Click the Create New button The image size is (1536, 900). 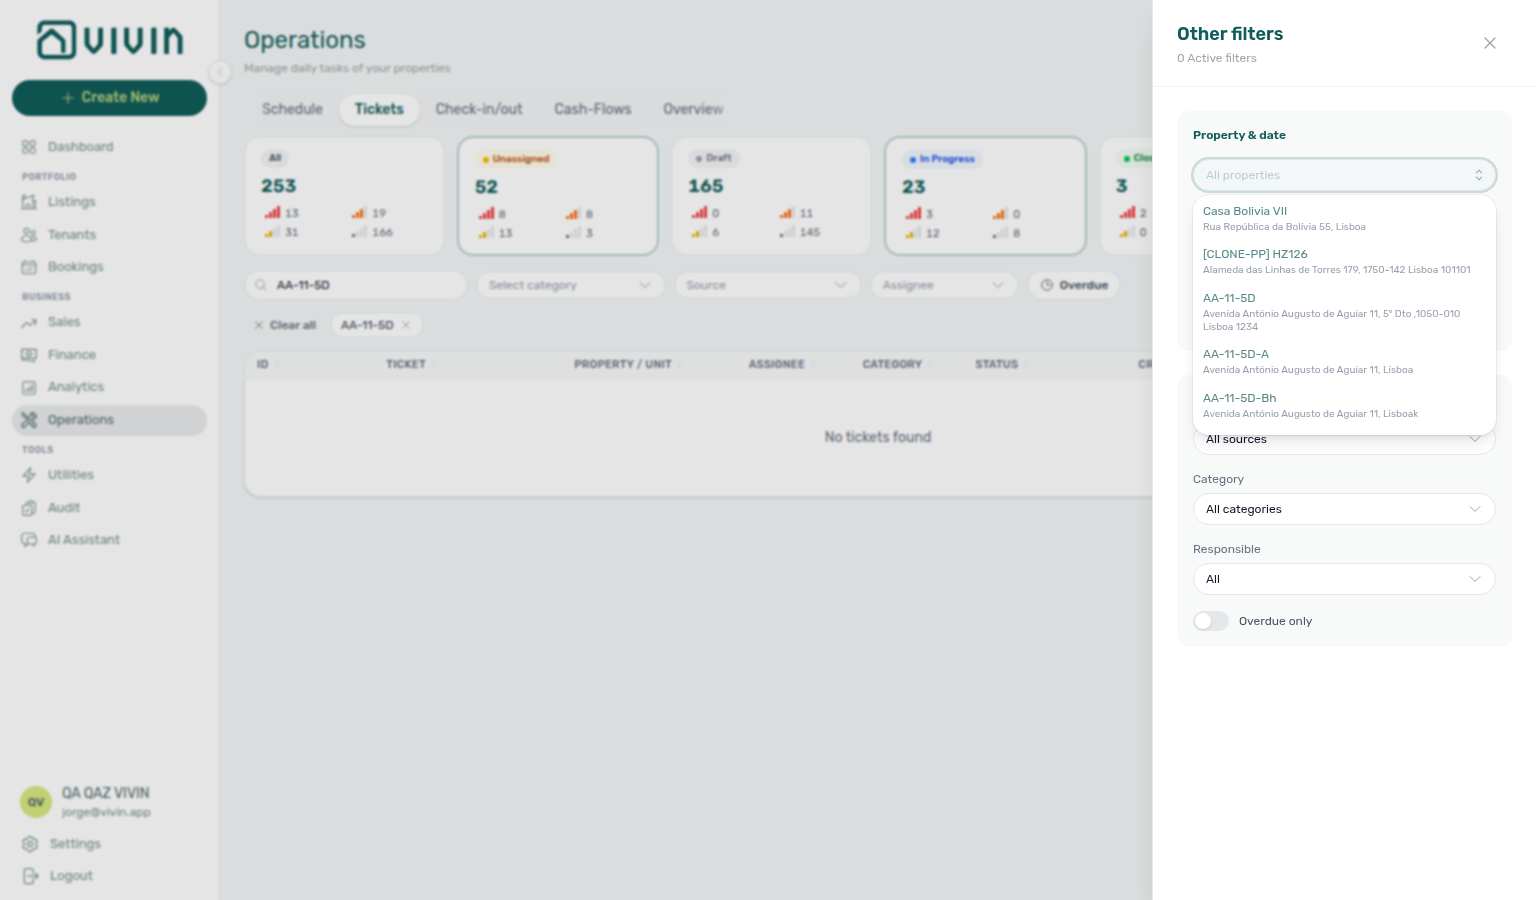(x=109, y=97)
